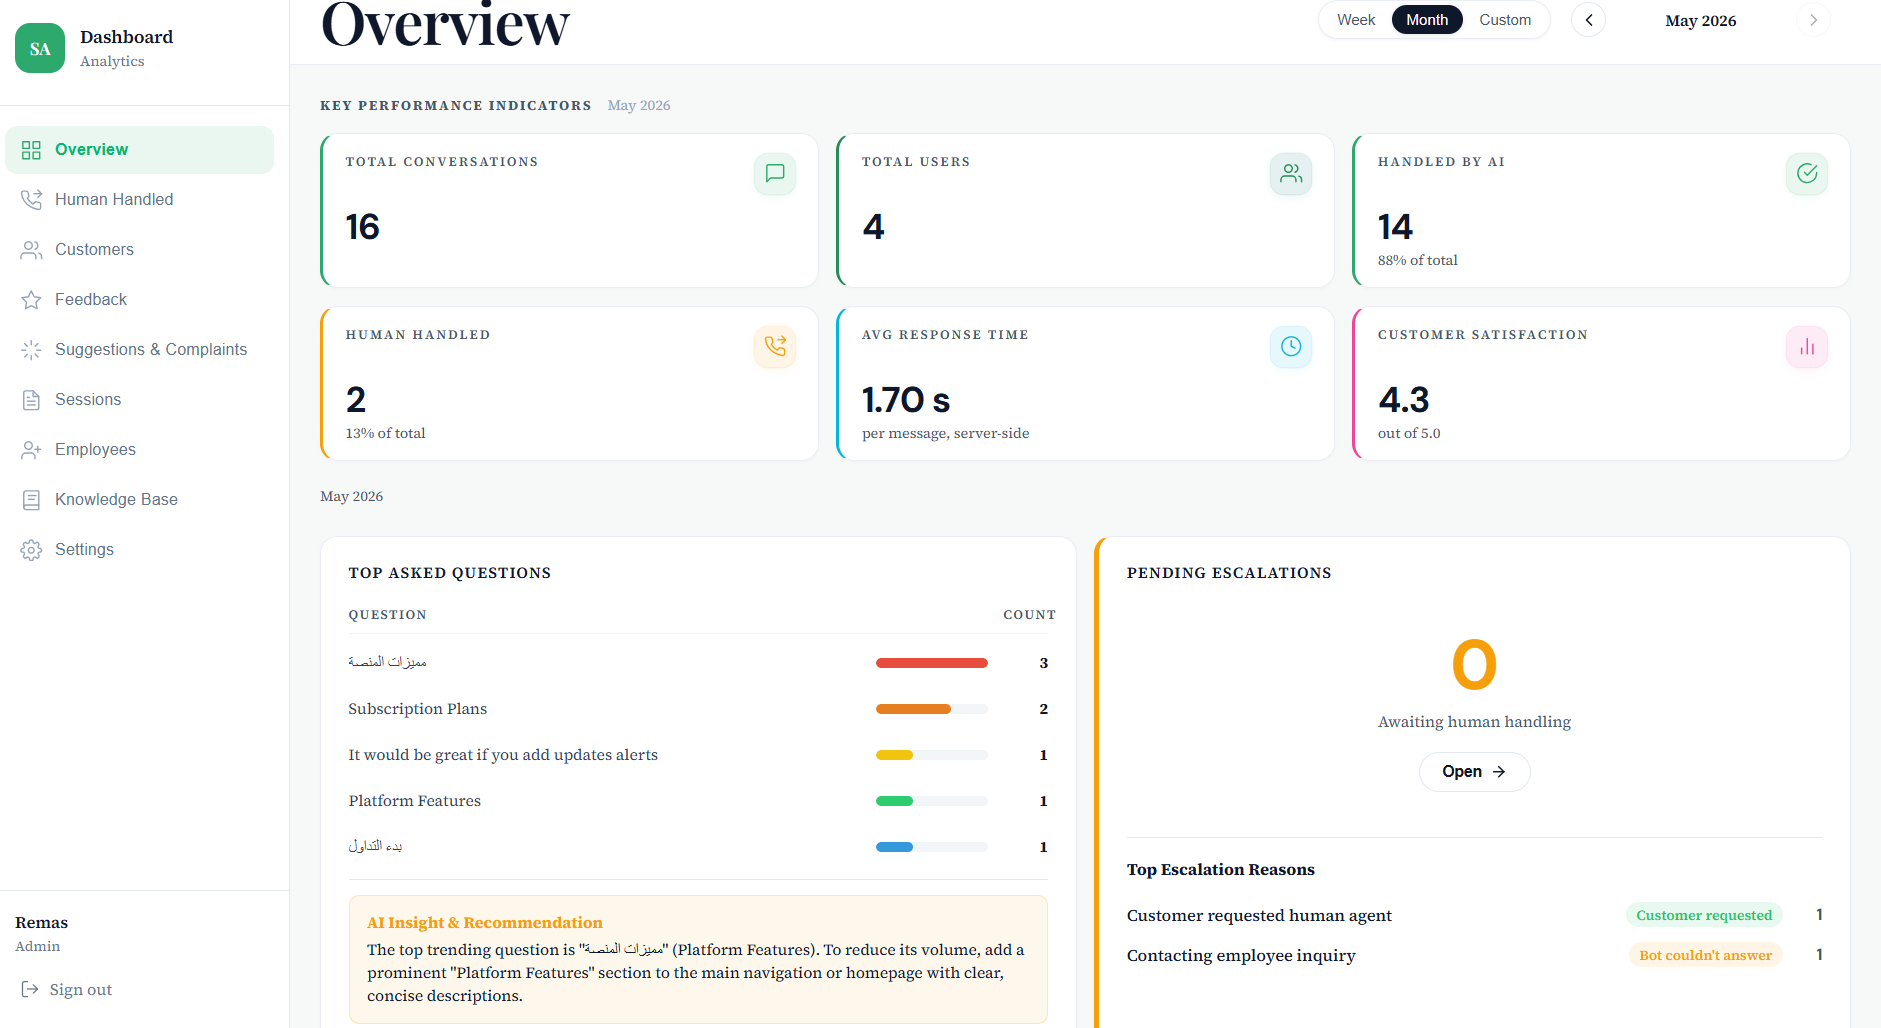Click the Employees add-user icon in sidebar
1881x1028 pixels.
pos(31,450)
